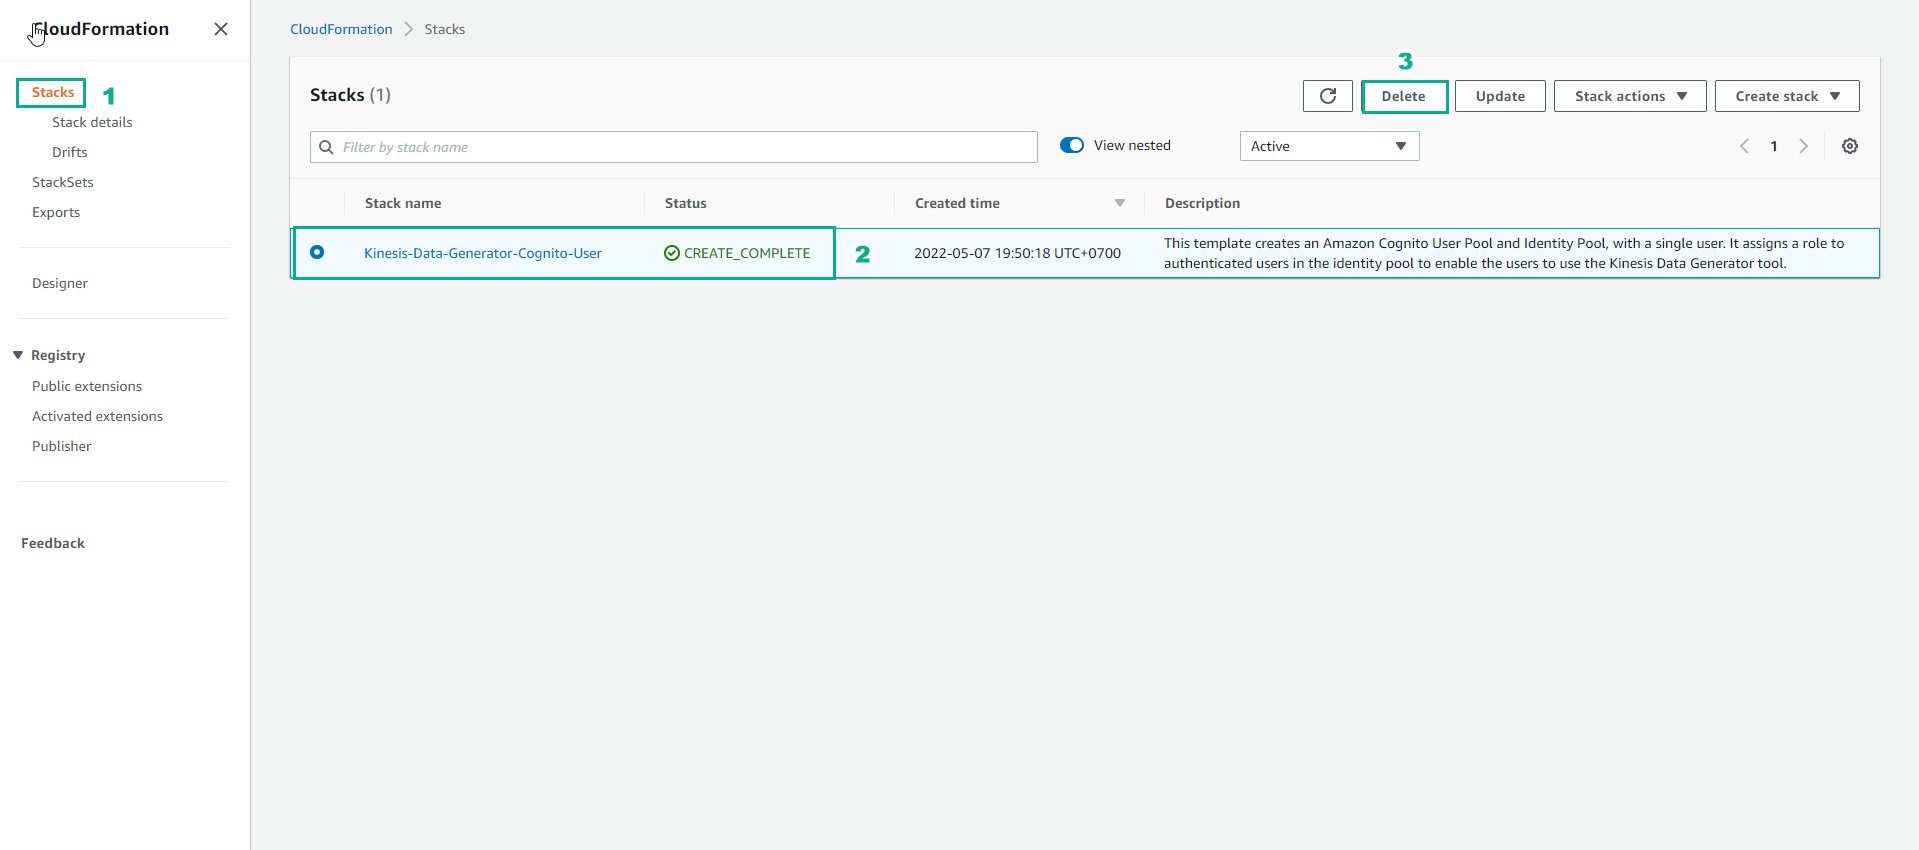Click the Status column header

tap(686, 203)
